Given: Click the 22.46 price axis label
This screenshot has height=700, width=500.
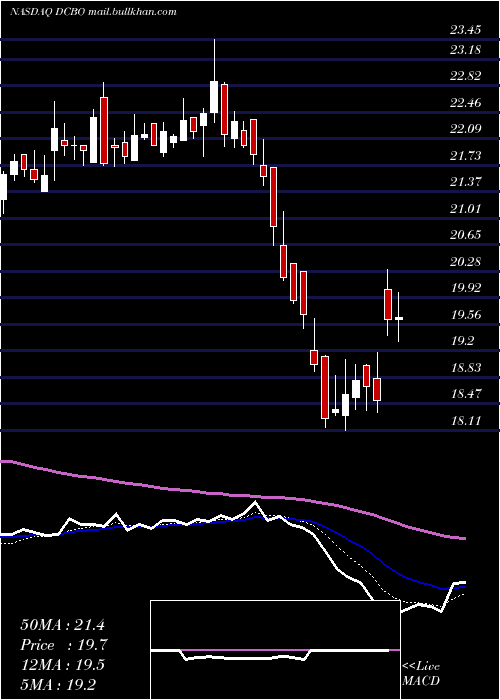Looking at the screenshot, I should 465,102.
